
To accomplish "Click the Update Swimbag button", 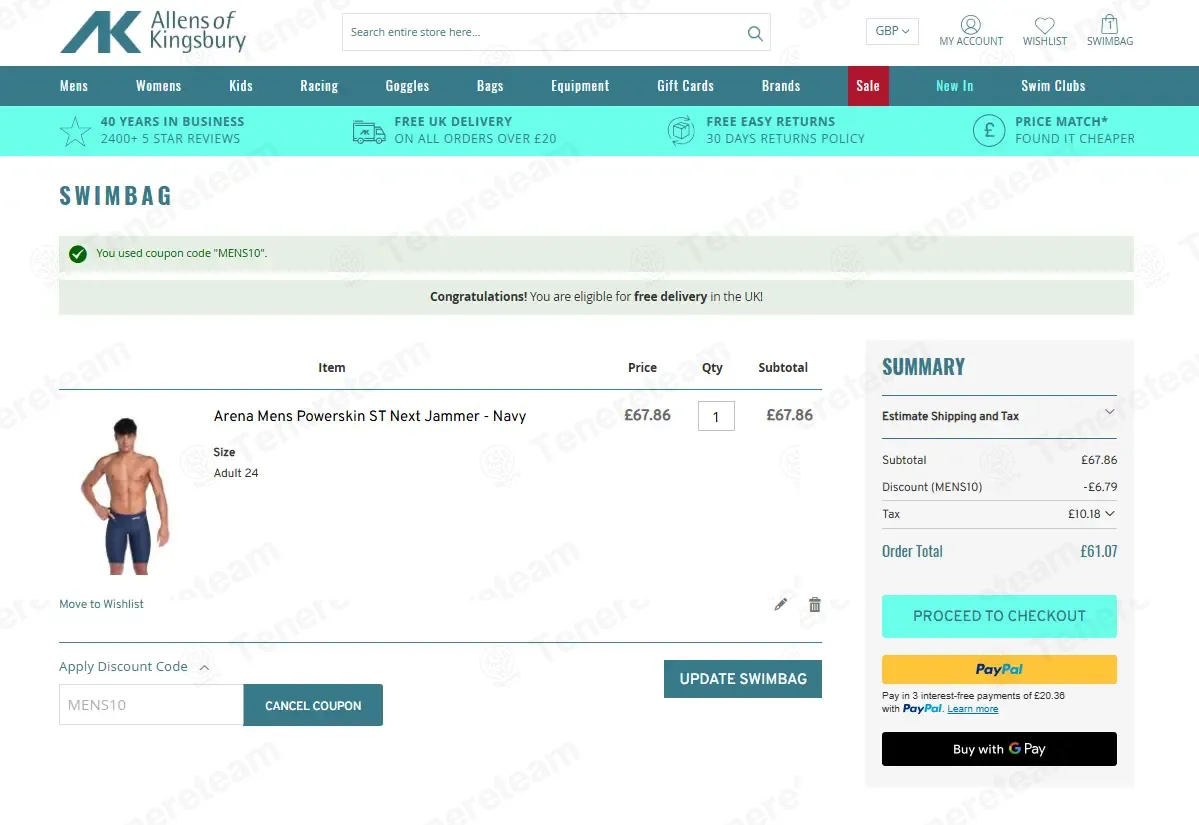I will coord(742,679).
